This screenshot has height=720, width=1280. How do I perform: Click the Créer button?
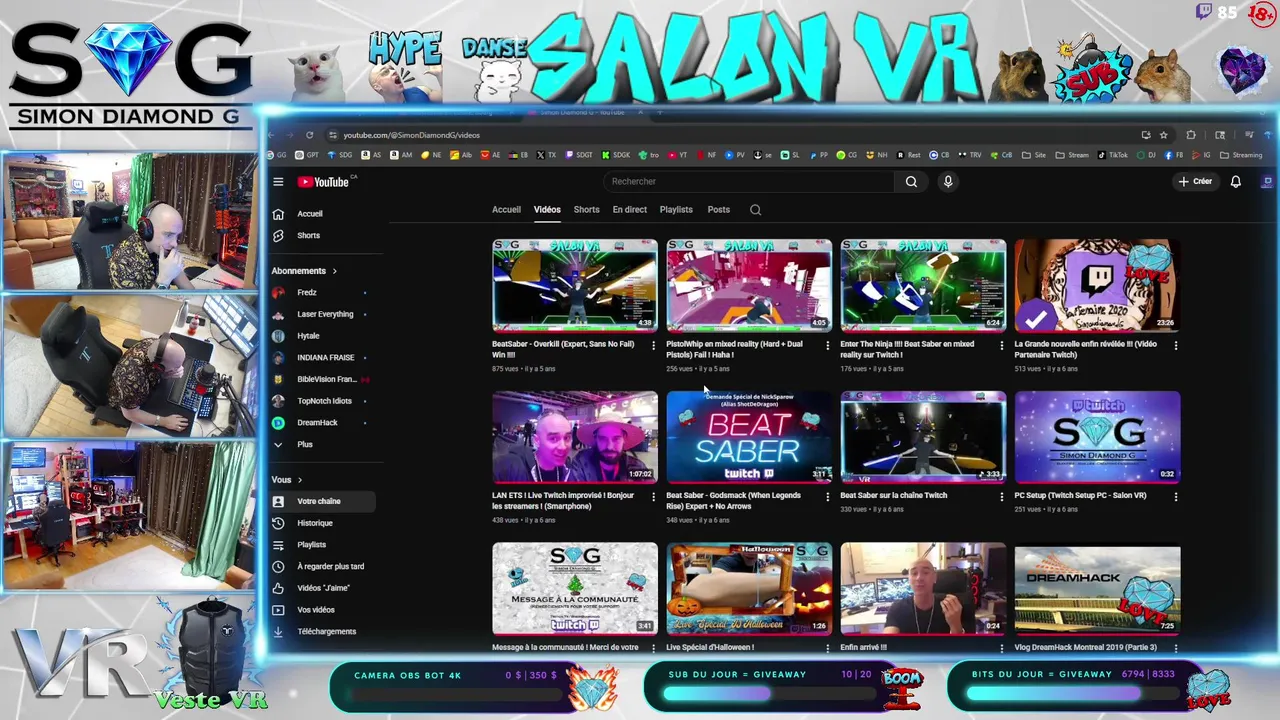pyautogui.click(x=1195, y=181)
